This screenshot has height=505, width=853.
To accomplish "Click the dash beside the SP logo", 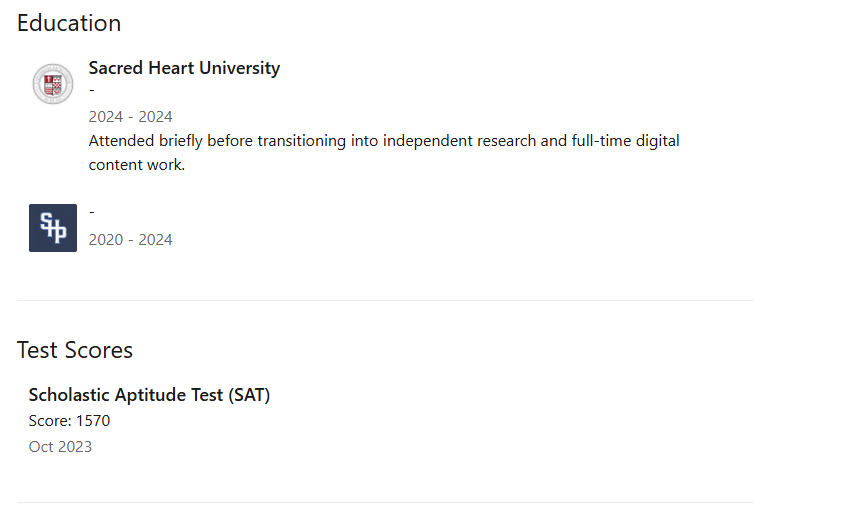I will pos(92,212).
